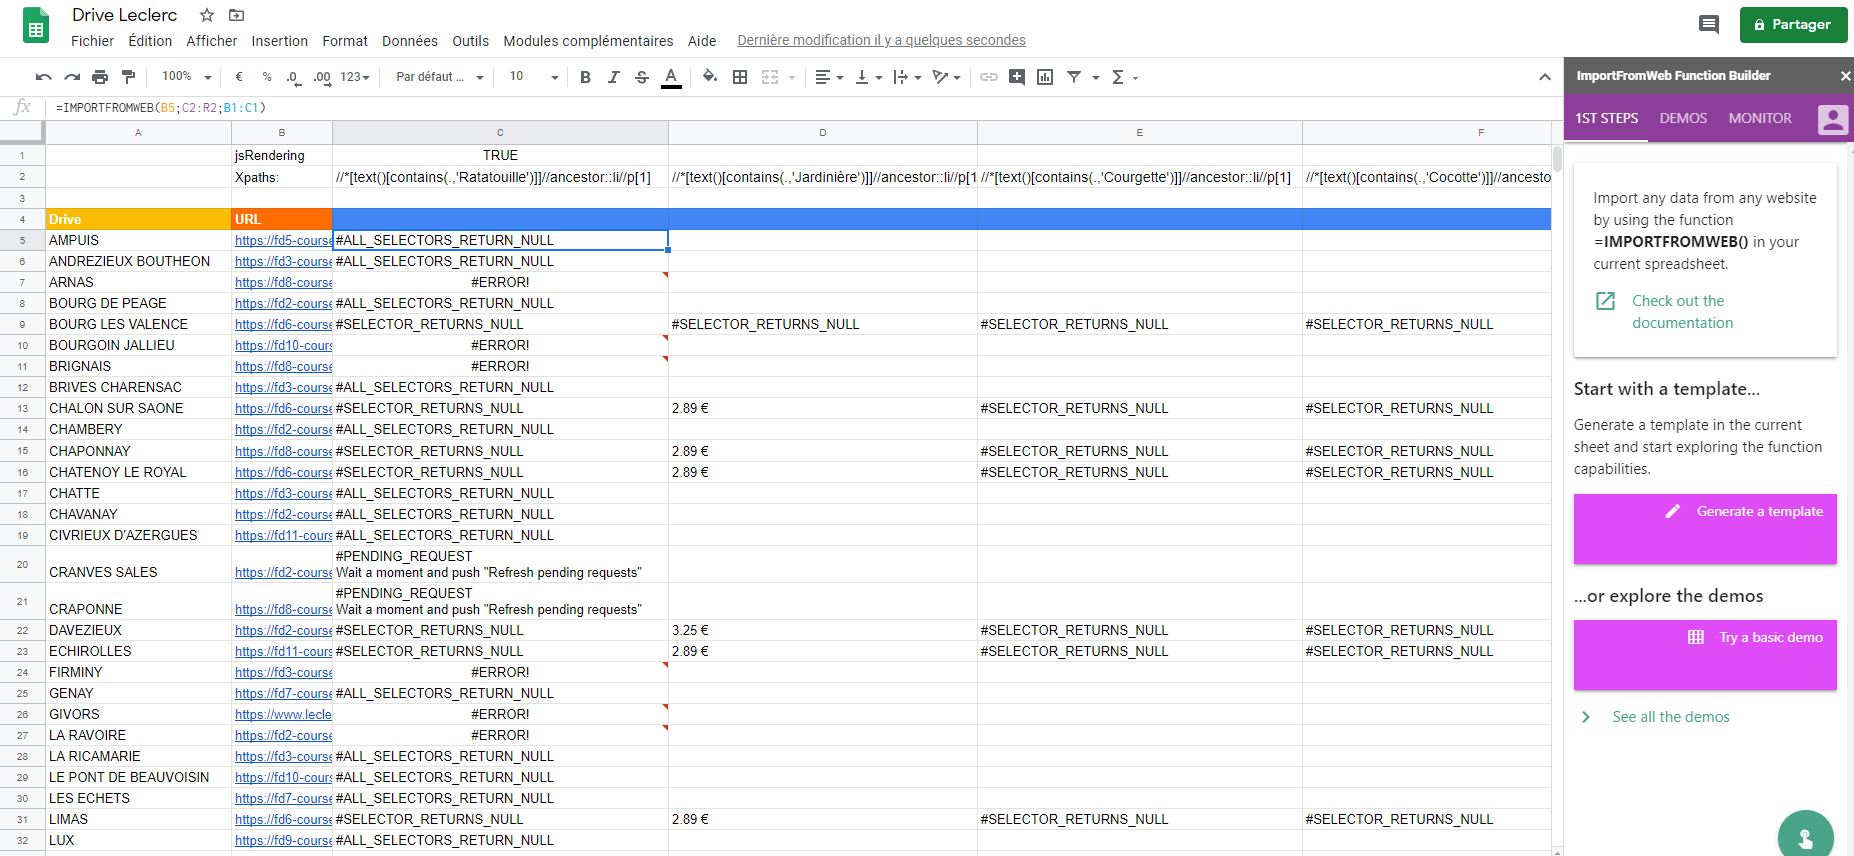
Task: Open account profile icon in sidebar
Action: (1832, 119)
